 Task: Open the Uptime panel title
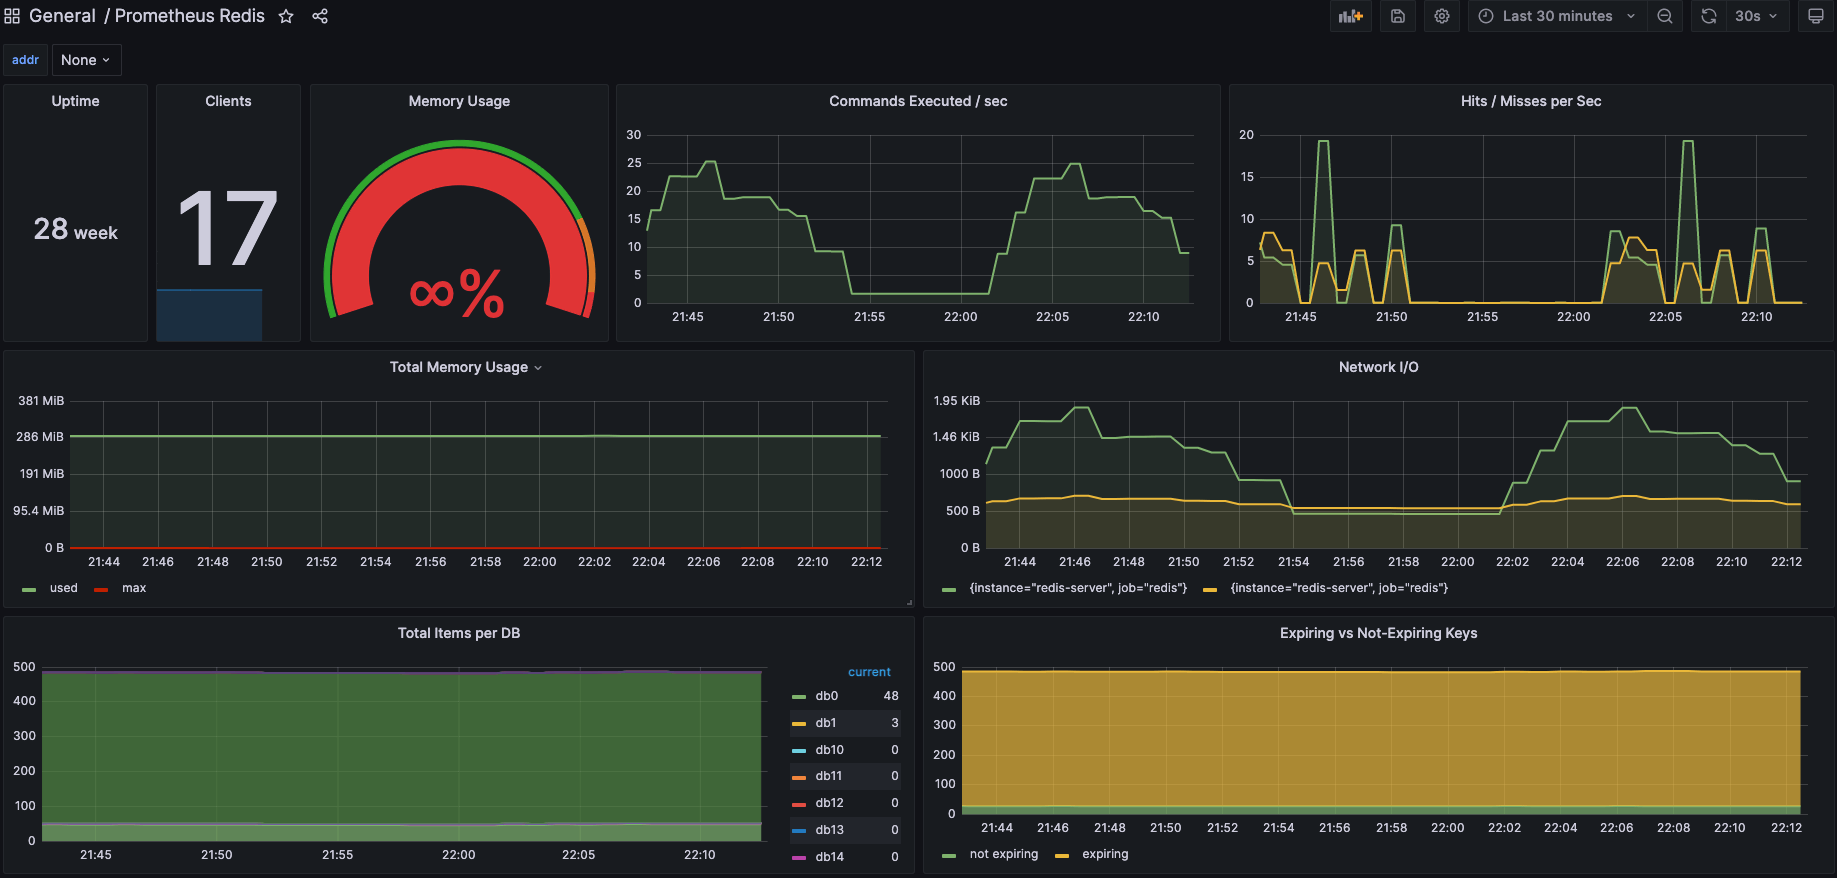(75, 101)
